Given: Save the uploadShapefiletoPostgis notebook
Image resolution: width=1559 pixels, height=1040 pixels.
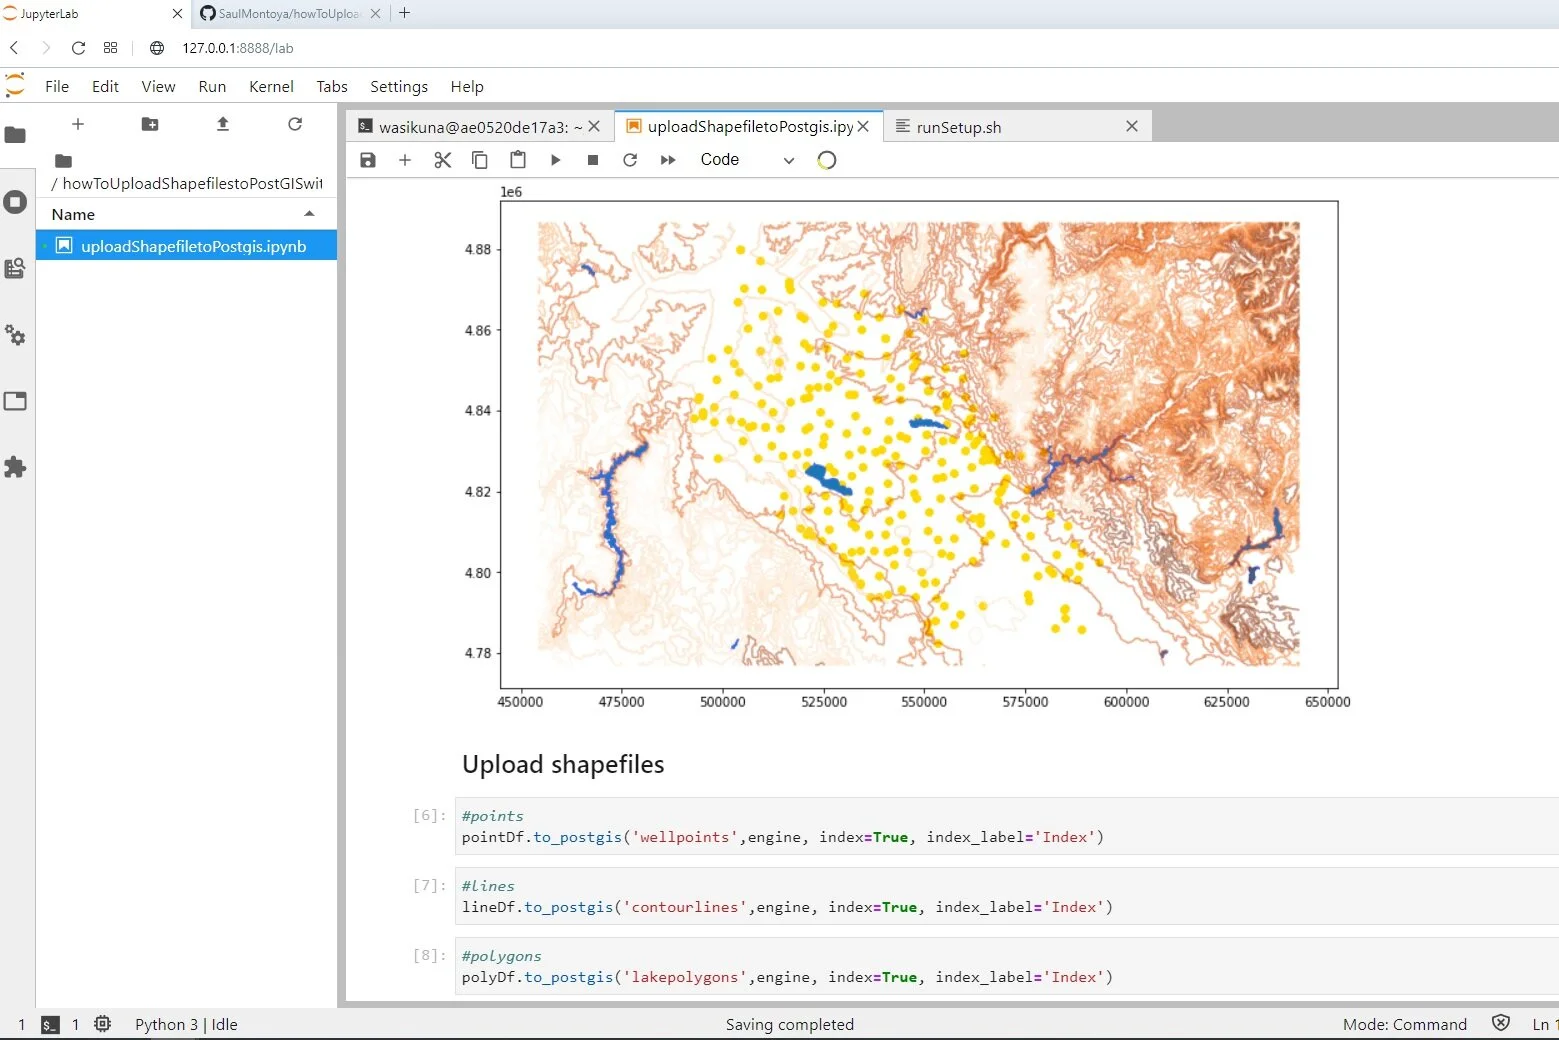Looking at the screenshot, I should click(367, 160).
